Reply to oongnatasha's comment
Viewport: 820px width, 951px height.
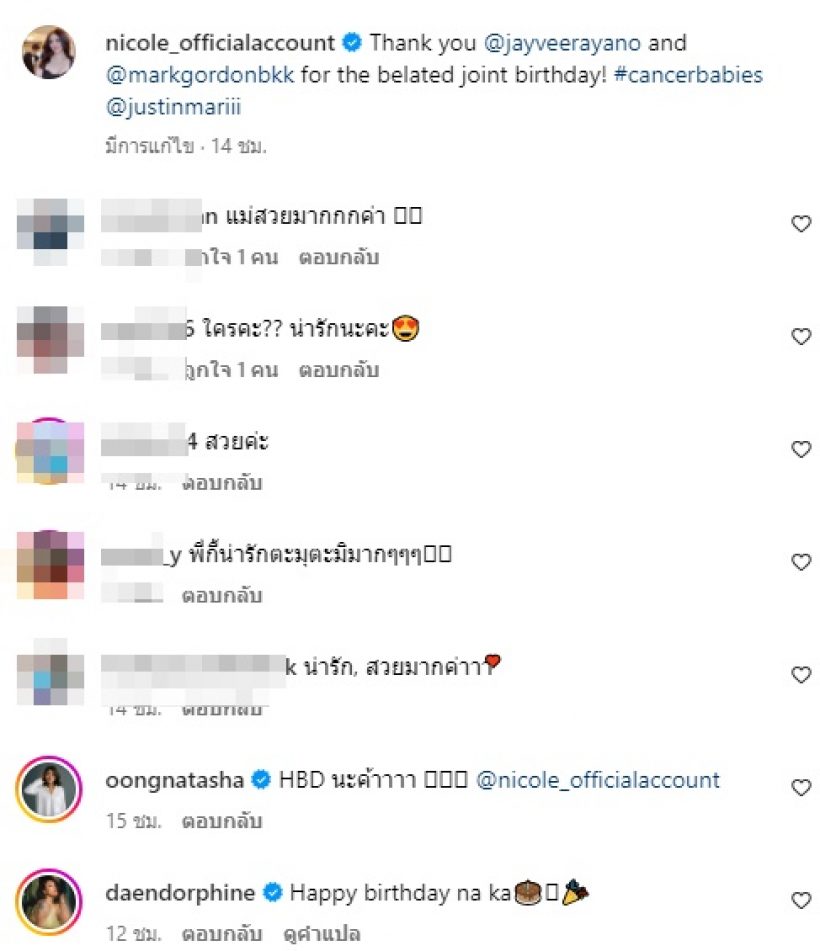(x=222, y=821)
